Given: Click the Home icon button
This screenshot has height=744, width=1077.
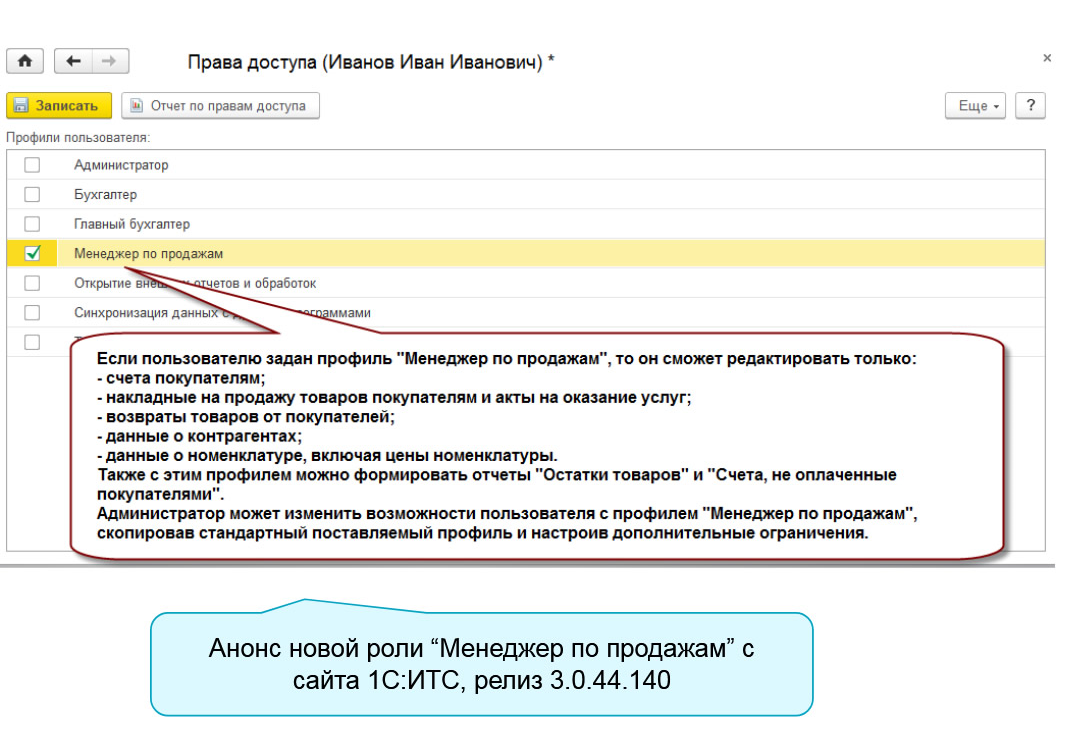Looking at the screenshot, I should pyautogui.click(x=25, y=62).
